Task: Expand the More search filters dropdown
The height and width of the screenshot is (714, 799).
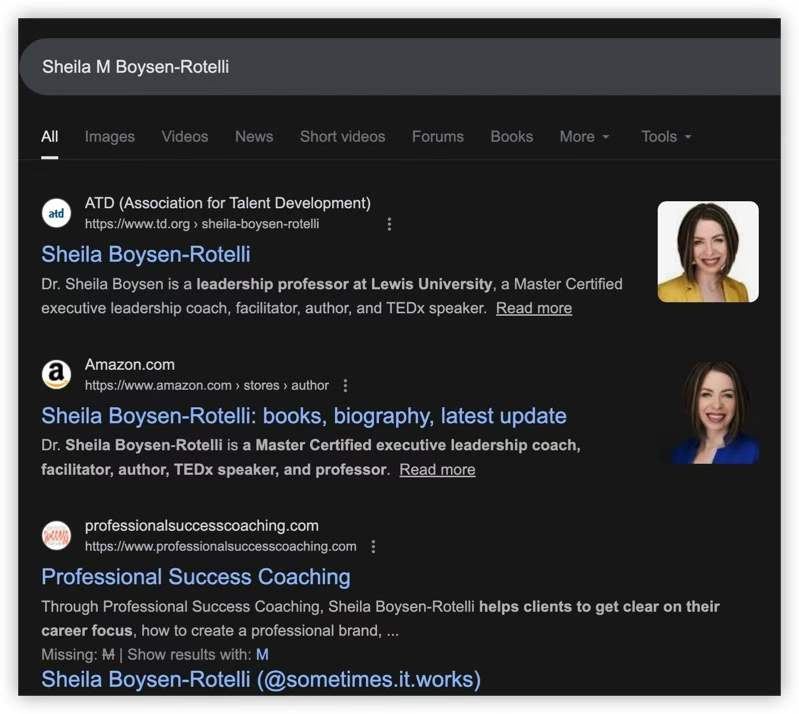Action: (584, 137)
